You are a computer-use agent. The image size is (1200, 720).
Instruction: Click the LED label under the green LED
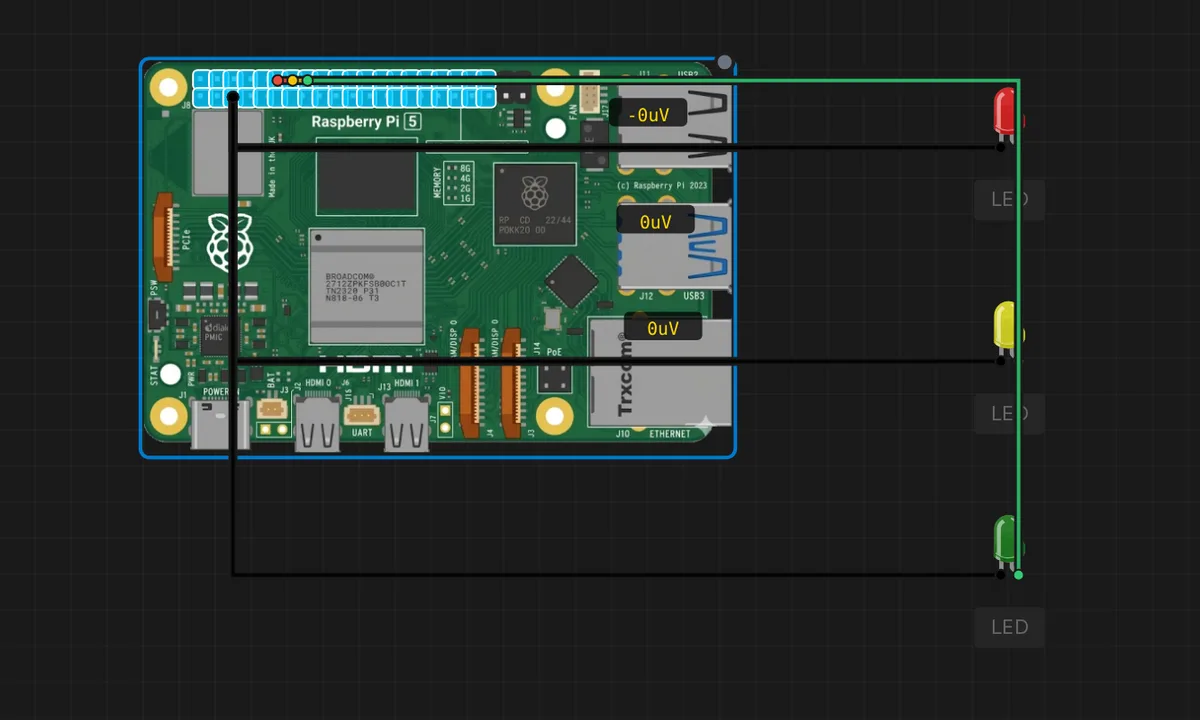[x=1009, y=627]
